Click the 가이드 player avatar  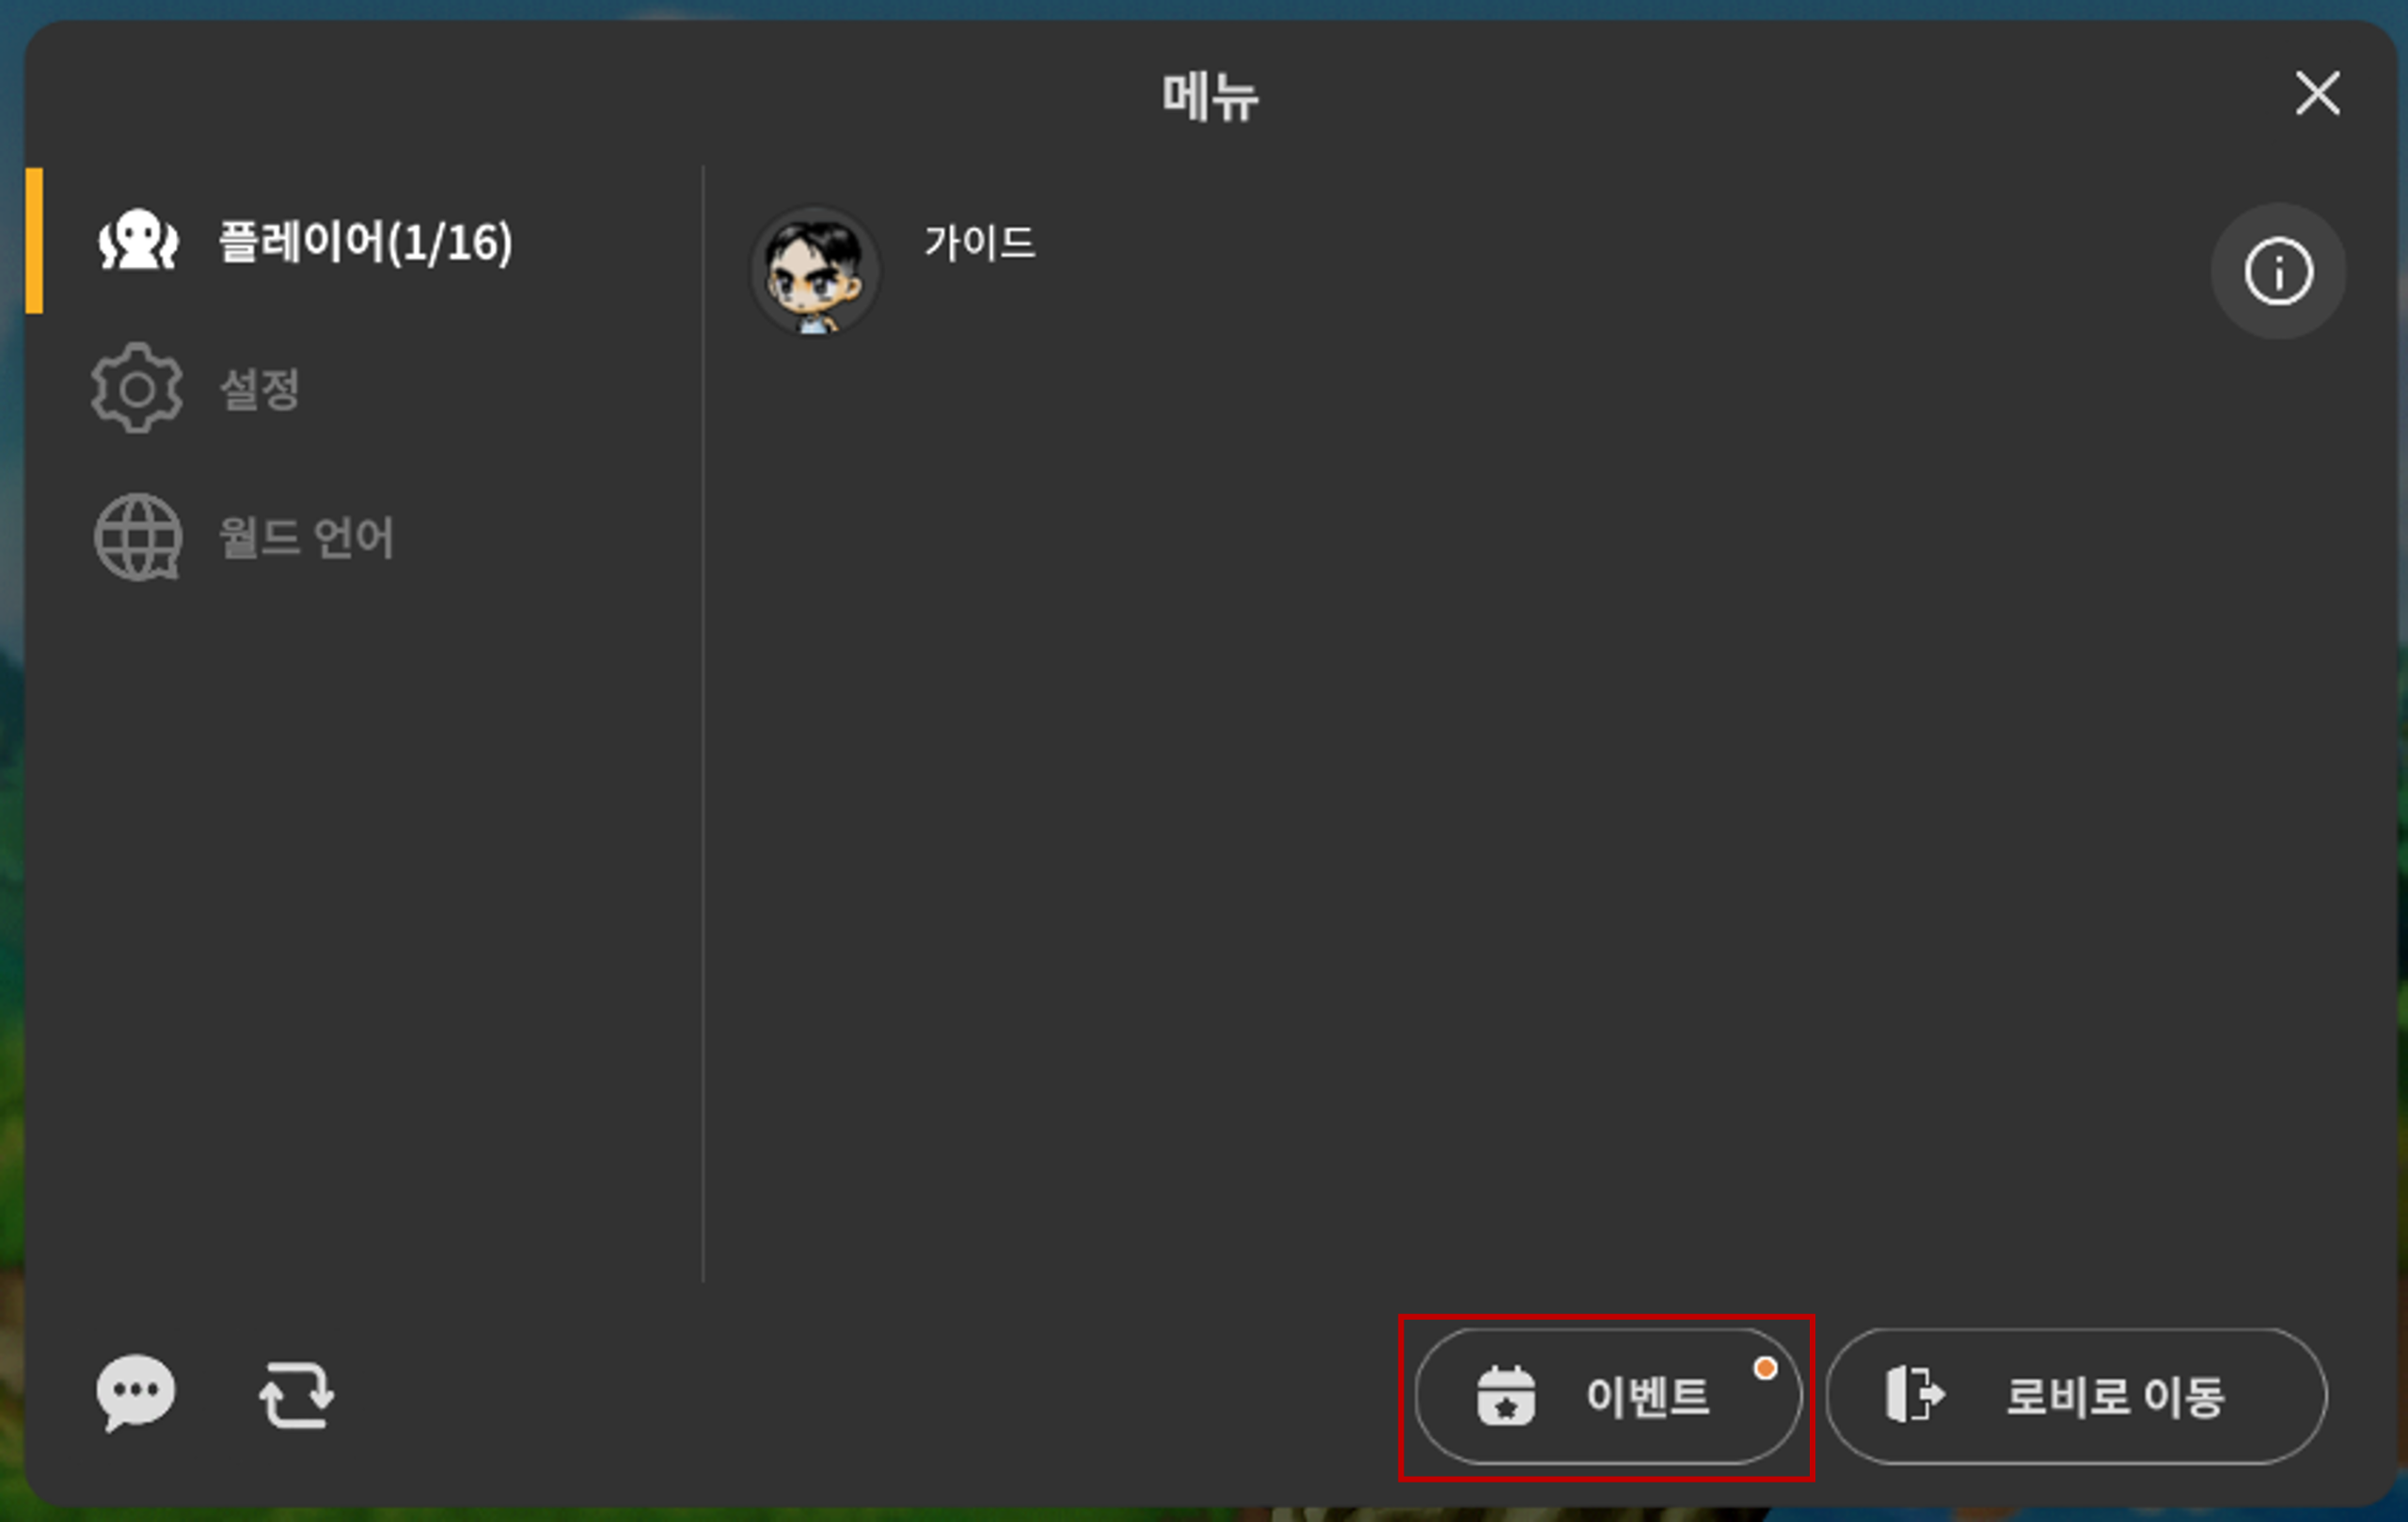[815, 271]
